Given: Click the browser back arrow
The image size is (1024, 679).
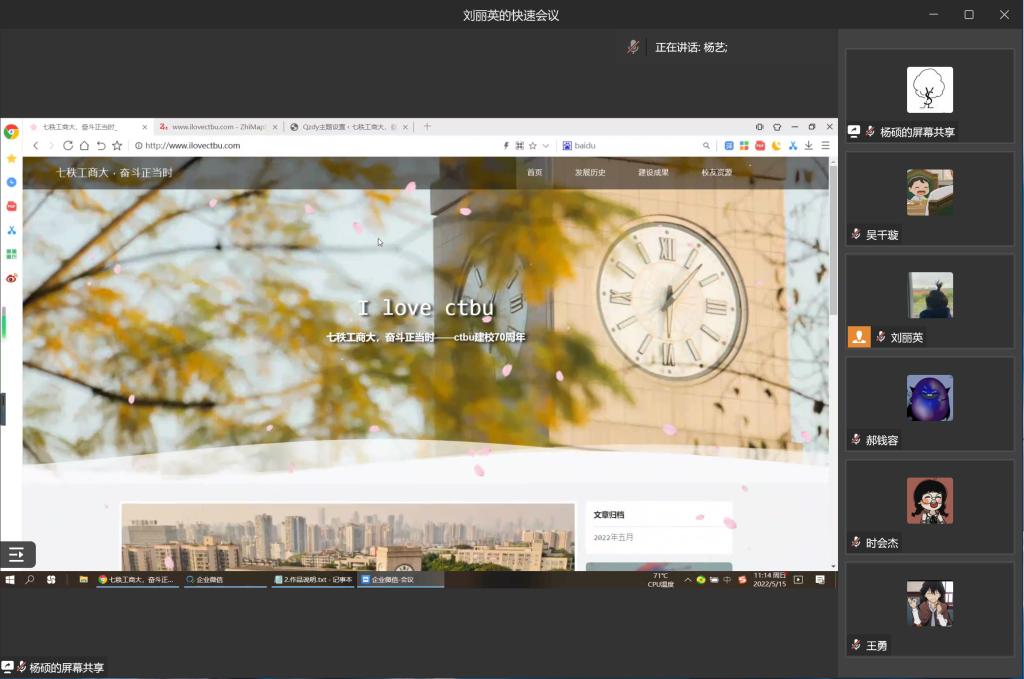Looking at the screenshot, I should [36, 146].
